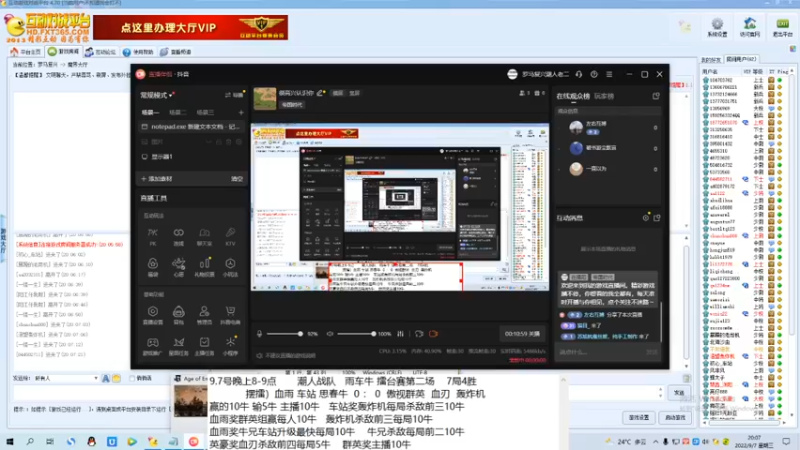The width and height of the screenshot is (800, 450).
Task: Click the streaming app taskbar icon
Action: pyautogui.click(x=193, y=441)
